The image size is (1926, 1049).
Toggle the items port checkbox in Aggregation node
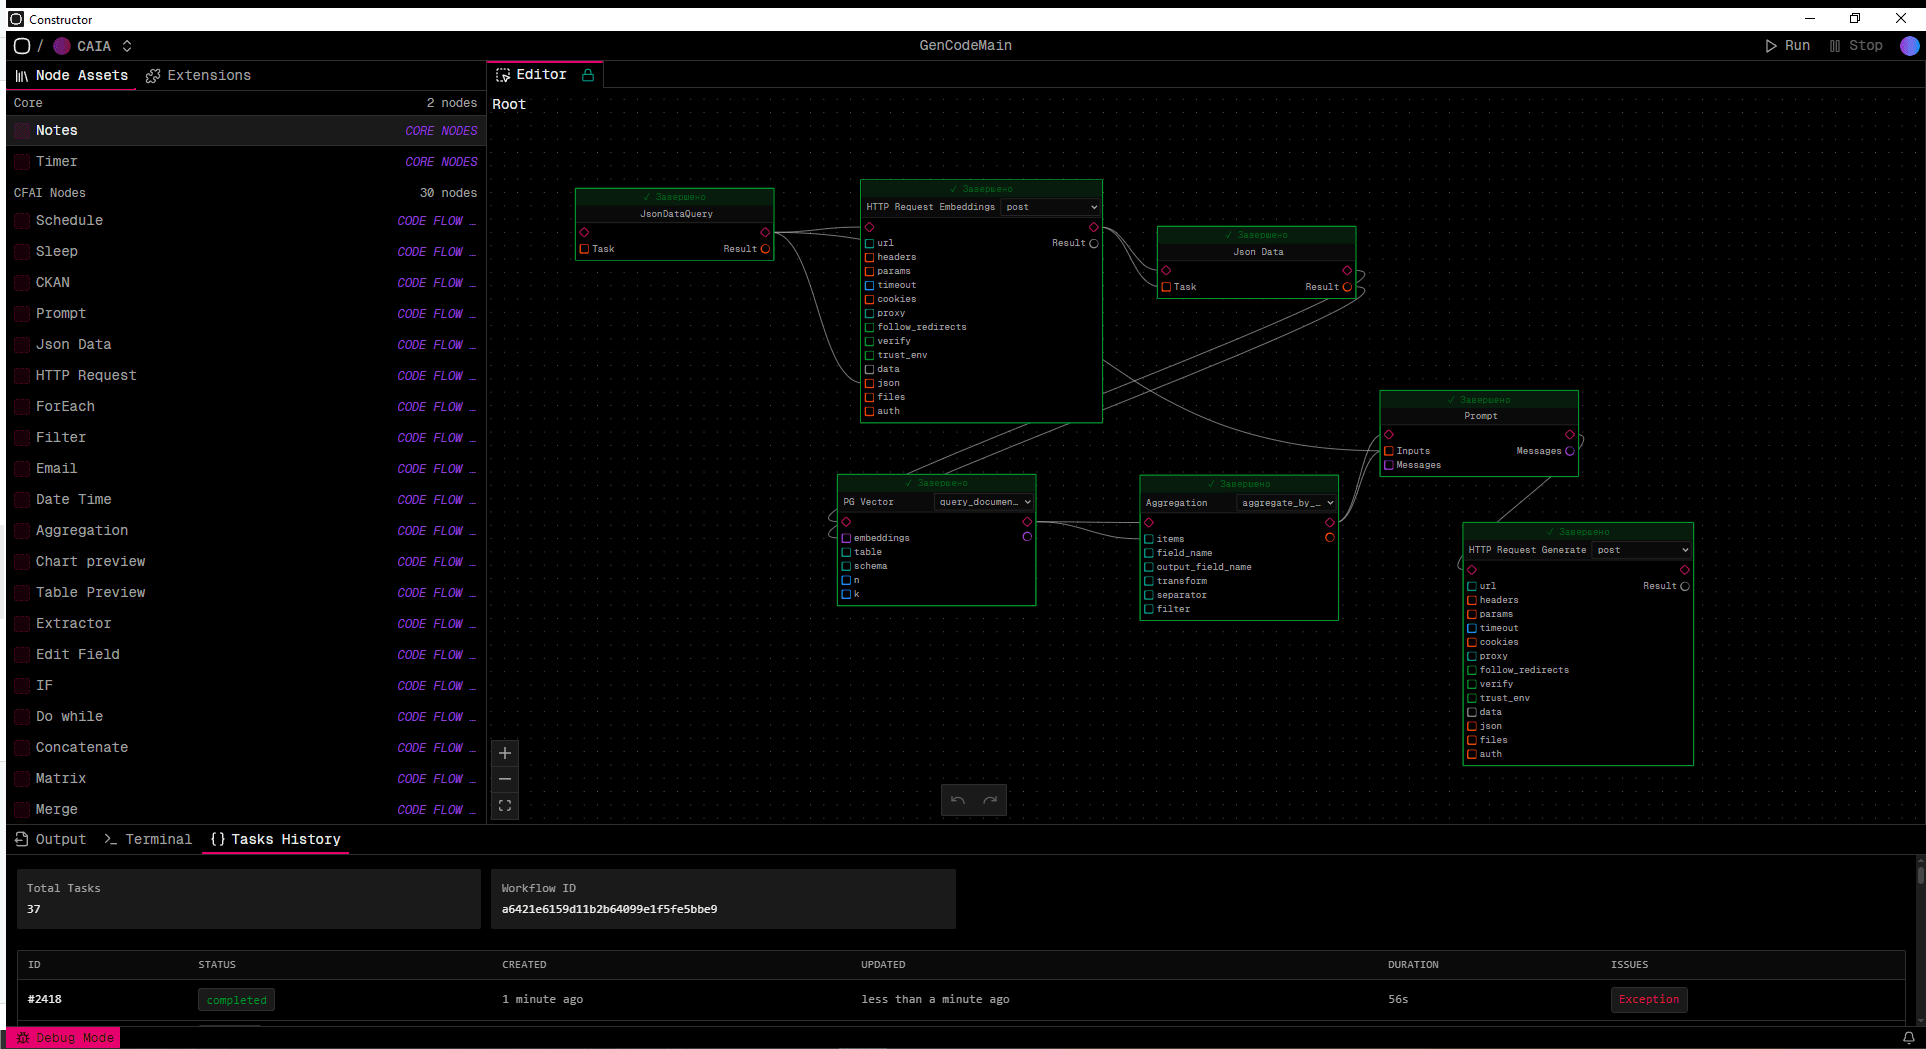click(x=1149, y=539)
